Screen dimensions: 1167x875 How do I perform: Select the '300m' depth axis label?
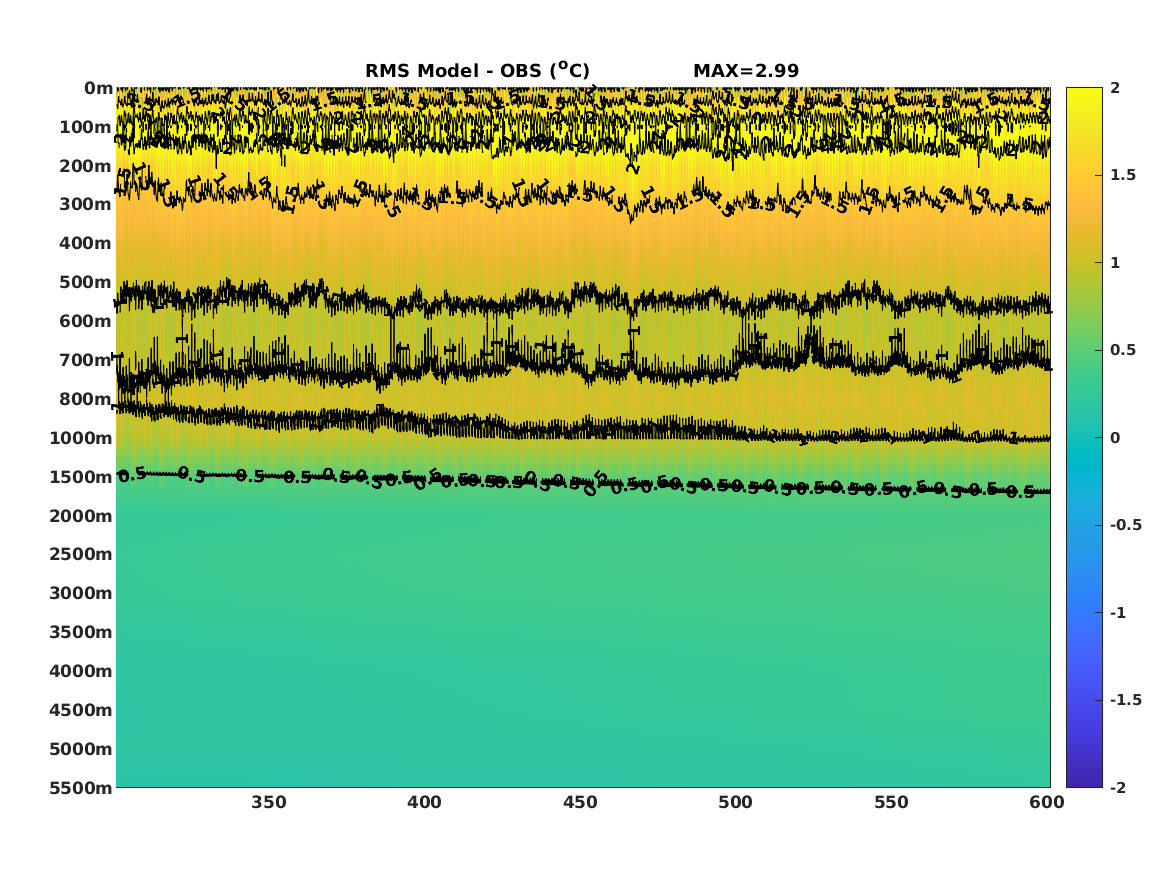point(86,205)
